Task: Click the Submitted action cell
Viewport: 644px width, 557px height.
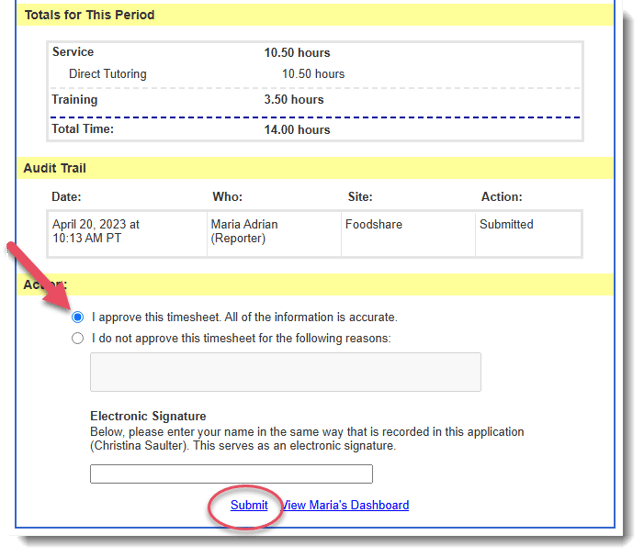Action: point(506,225)
